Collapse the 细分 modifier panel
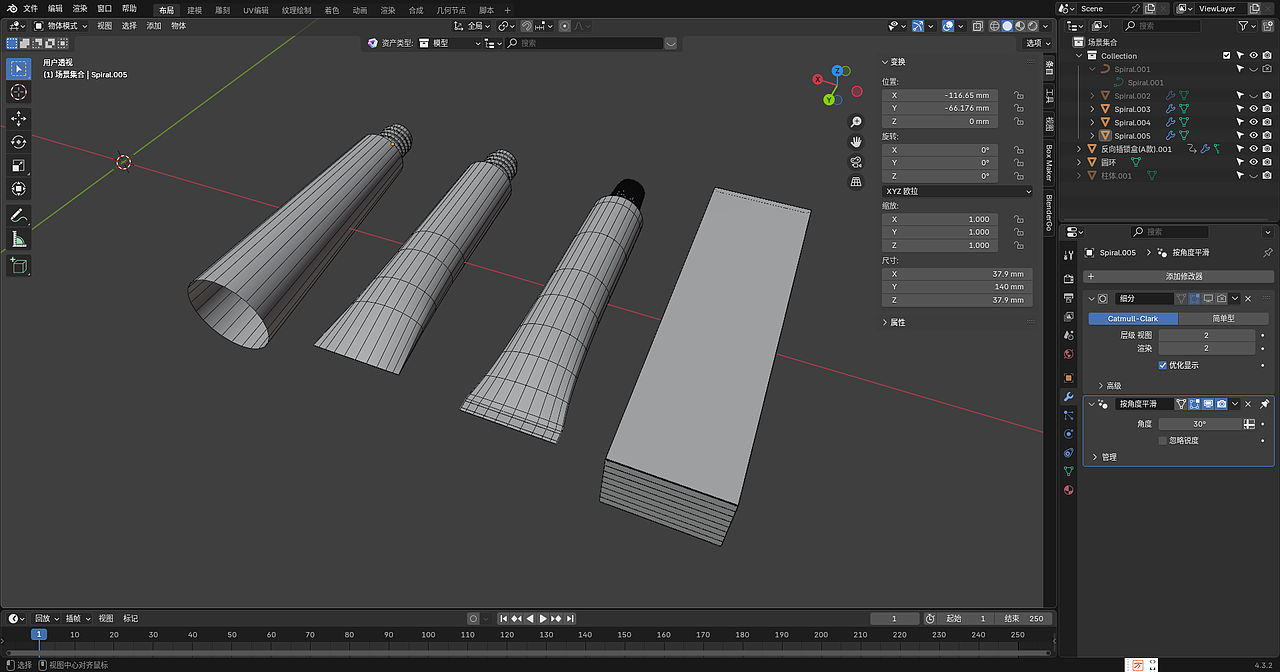This screenshot has width=1280, height=672. pos(1091,298)
